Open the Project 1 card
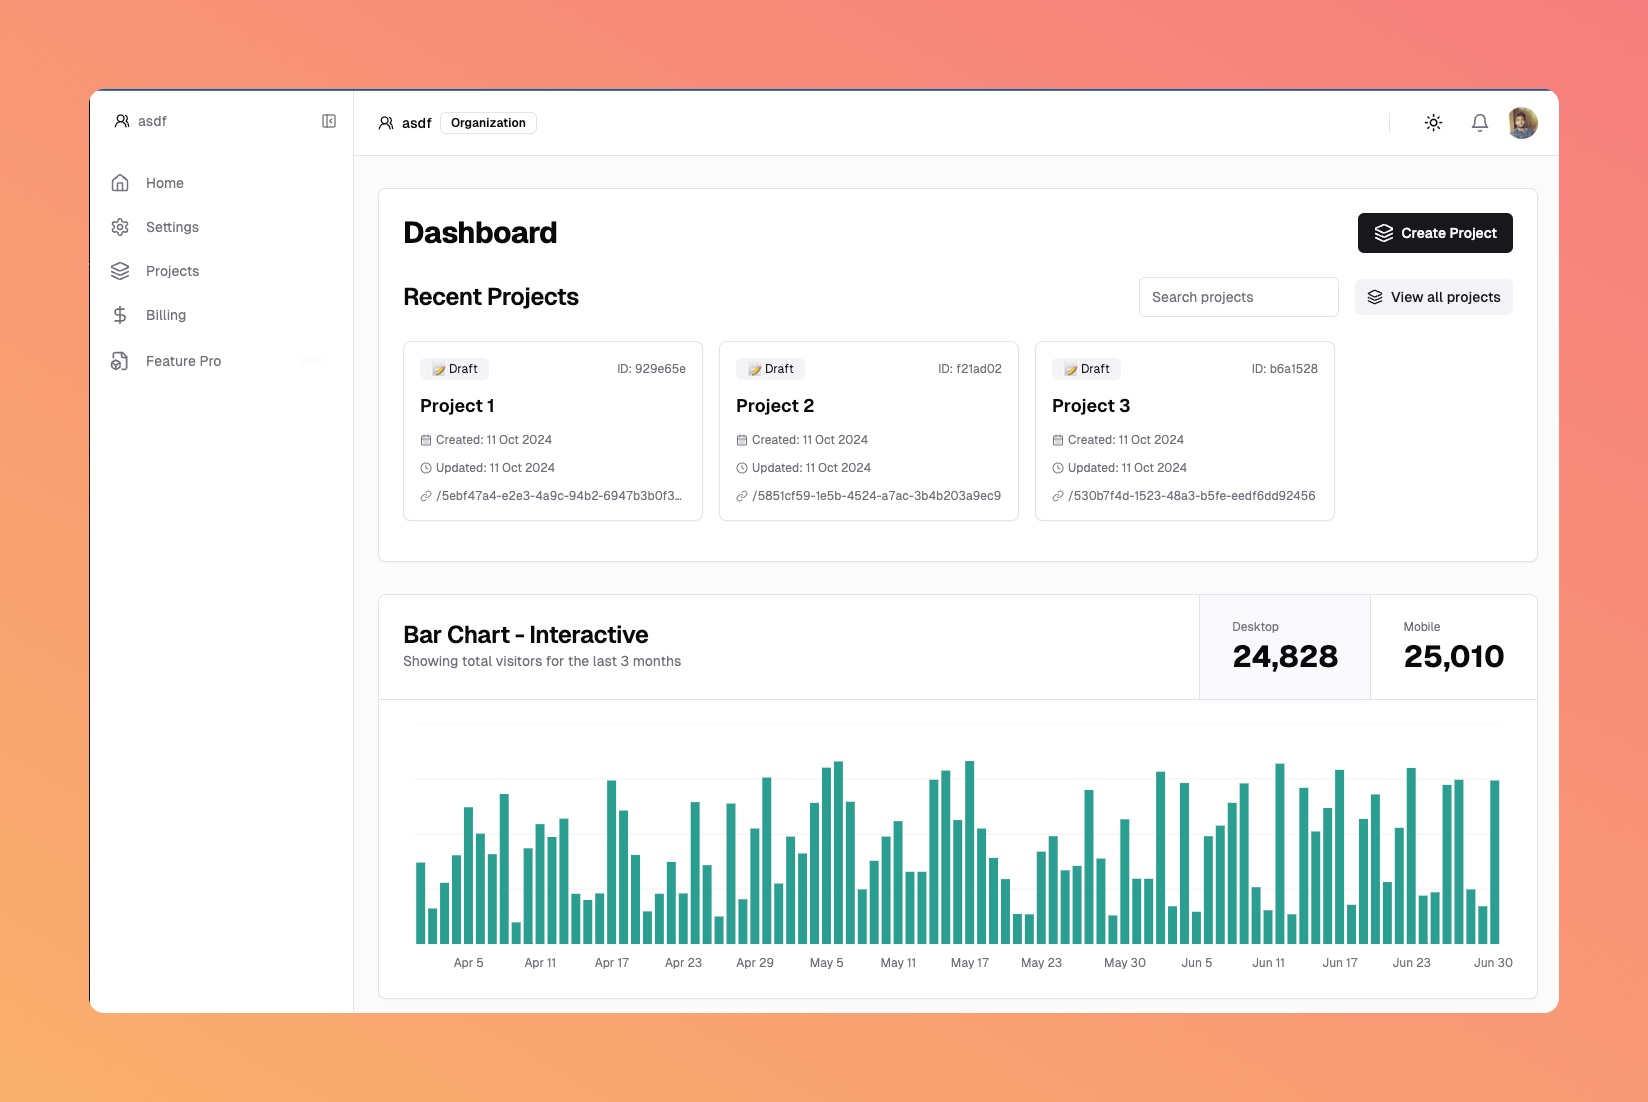 pyautogui.click(x=552, y=406)
